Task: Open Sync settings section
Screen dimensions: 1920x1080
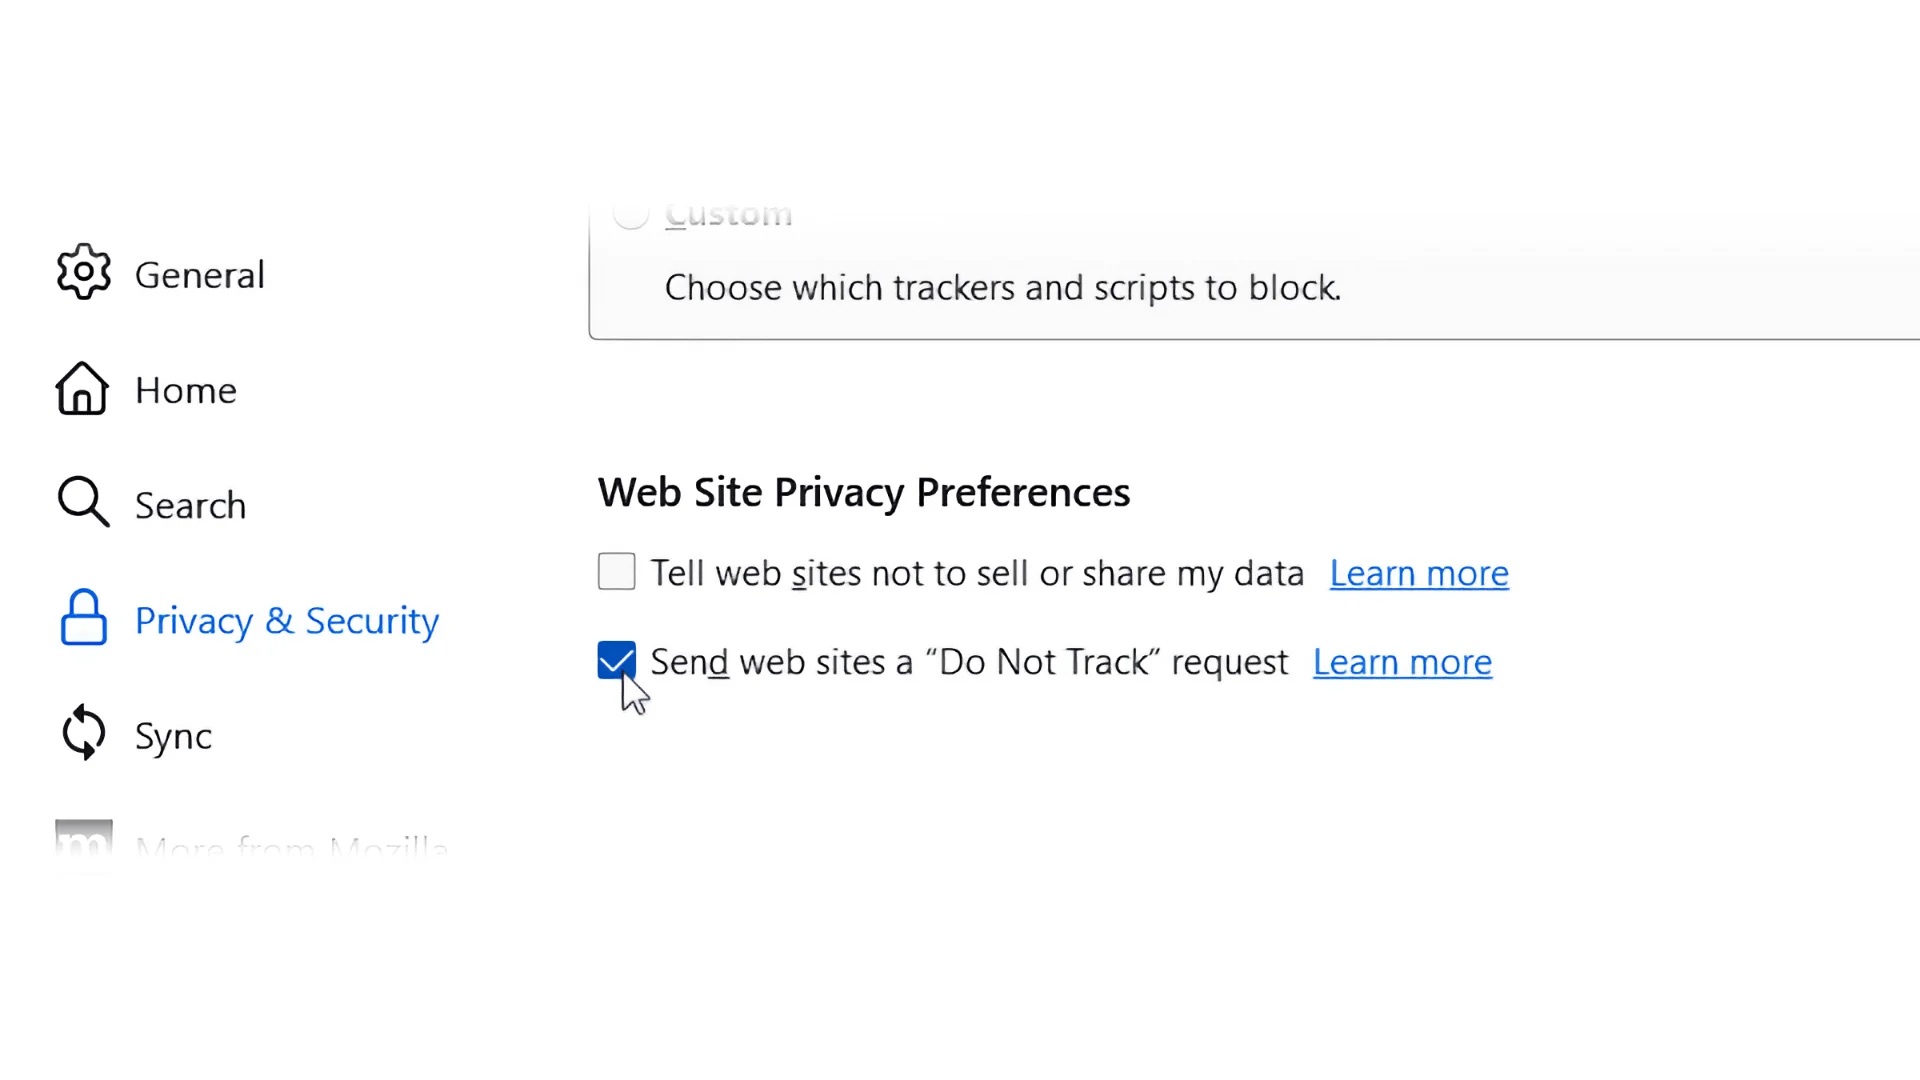Action: click(x=173, y=735)
